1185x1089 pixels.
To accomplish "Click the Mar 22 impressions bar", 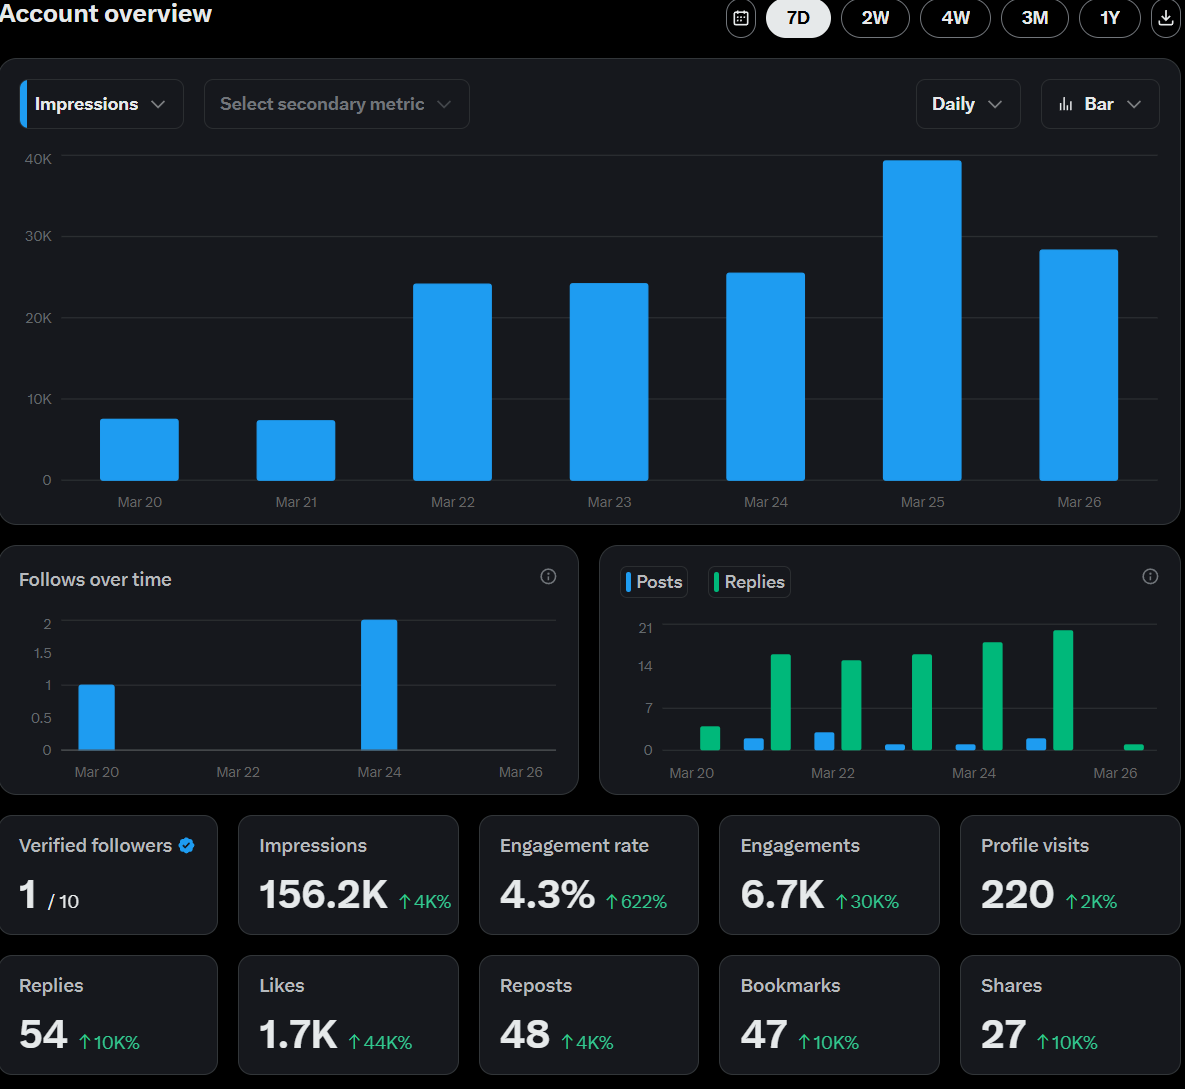I will click(453, 382).
